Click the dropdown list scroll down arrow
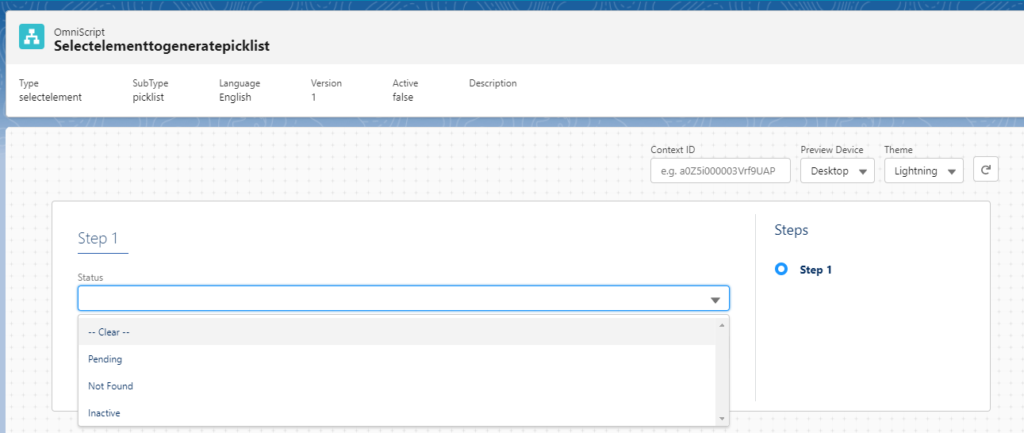The height and width of the screenshot is (433, 1024). [x=722, y=418]
